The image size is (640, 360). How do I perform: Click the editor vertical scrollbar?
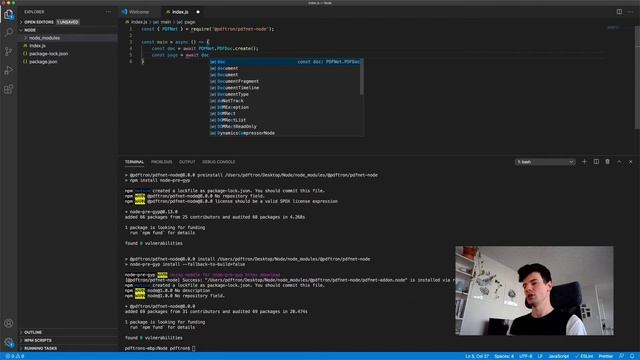pyautogui.click(x=637, y=78)
